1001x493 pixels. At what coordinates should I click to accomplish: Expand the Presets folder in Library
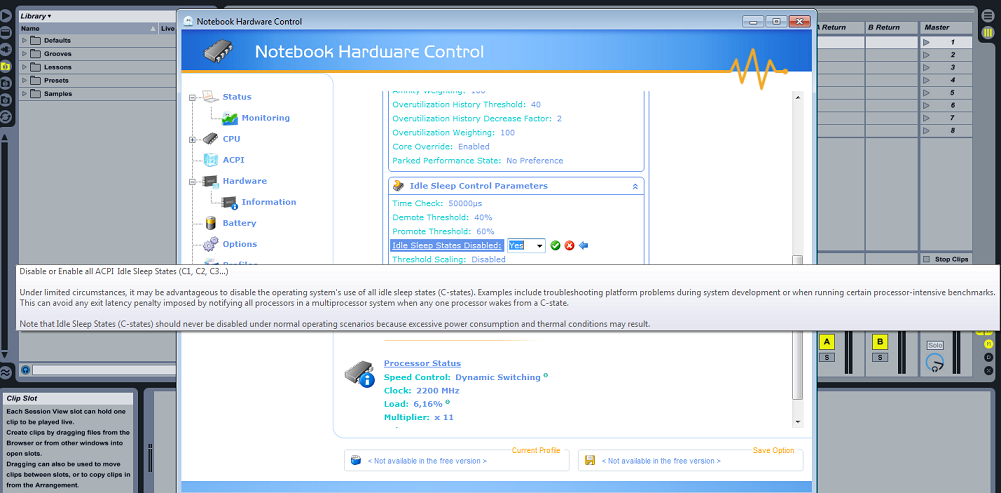pyautogui.click(x=24, y=80)
